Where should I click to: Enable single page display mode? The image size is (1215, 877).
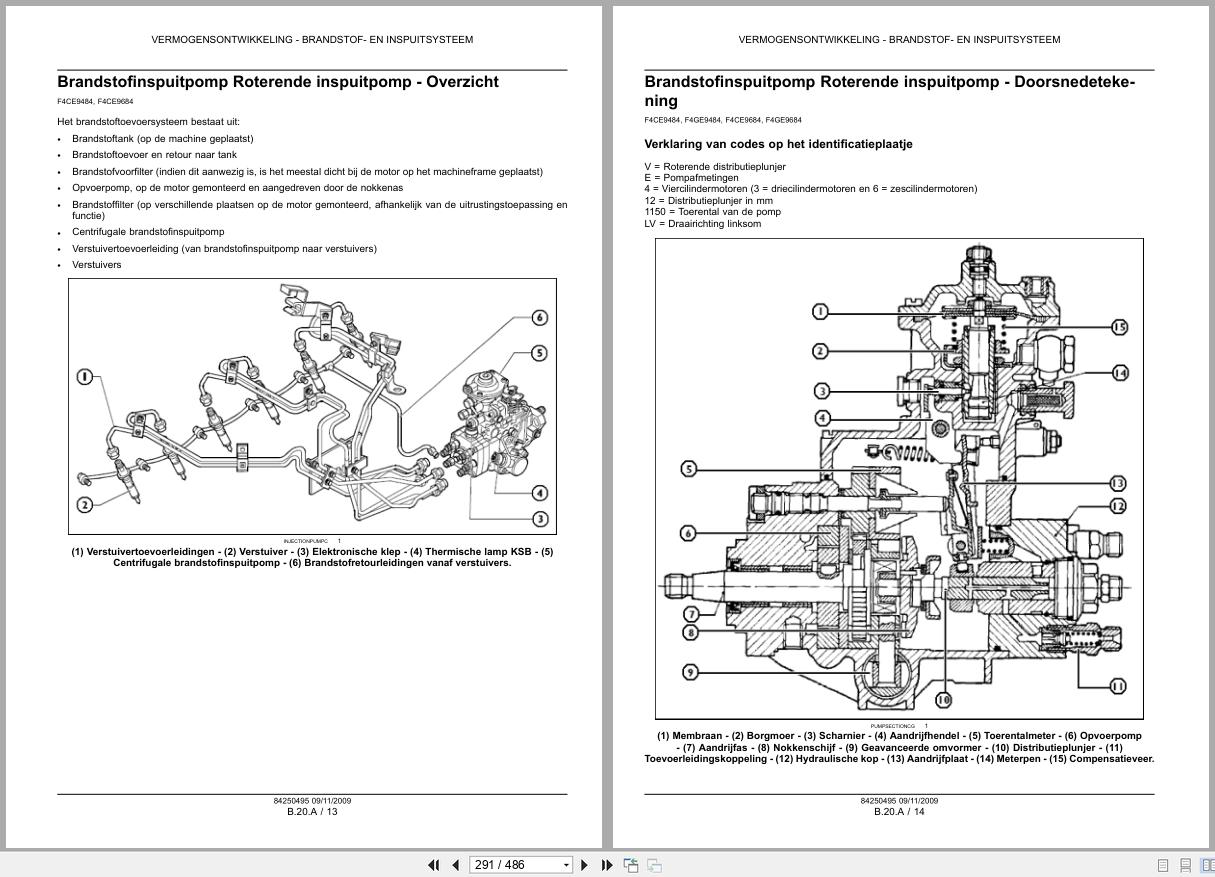pos(1163,865)
